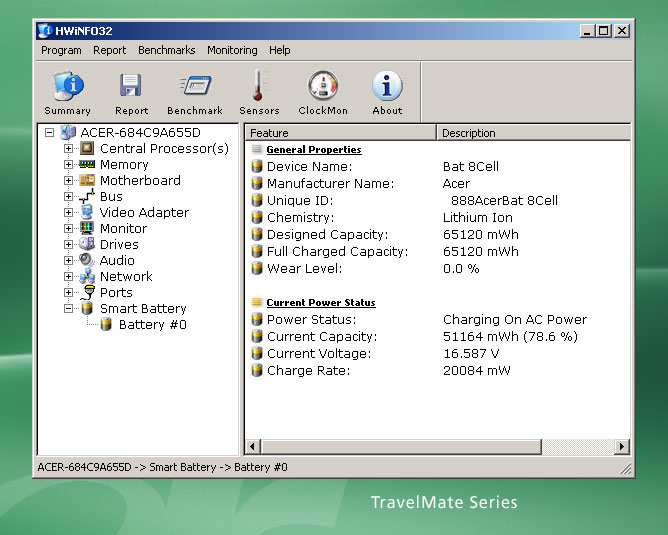Click the 'Charging On AC Power' value
Viewport: 668px width, 535px height.
tap(515, 319)
